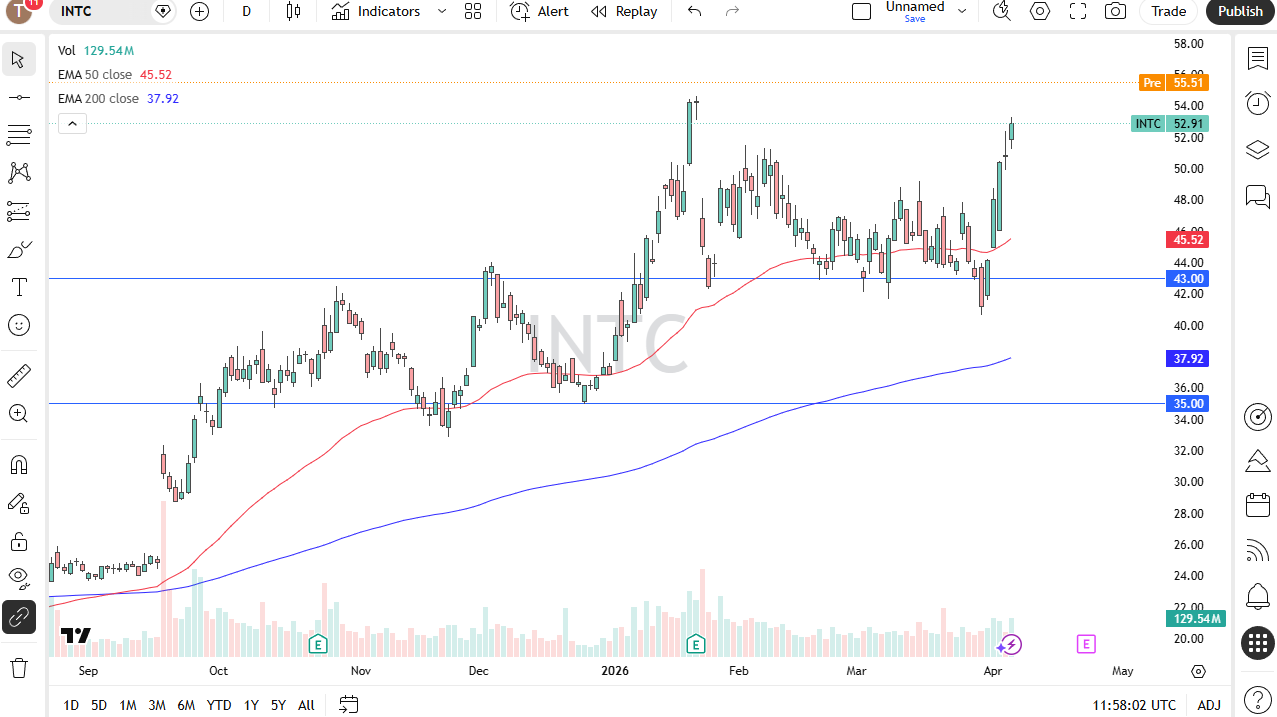The image size is (1277, 717).
Task: Select the 1M time range
Action: pyautogui.click(x=128, y=705)
